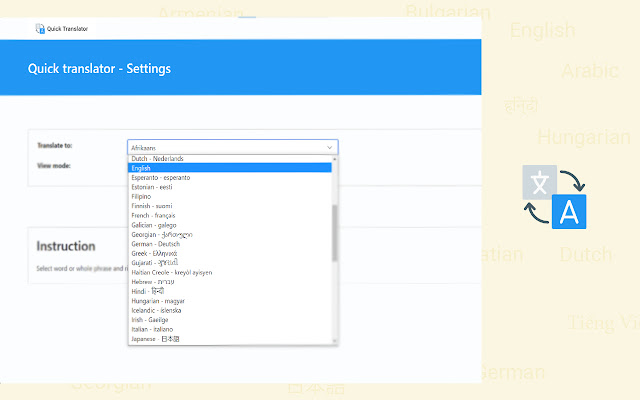Click the Quick Translator title text
The height and width of the screenshot is (400, 640).
point(67,29)
